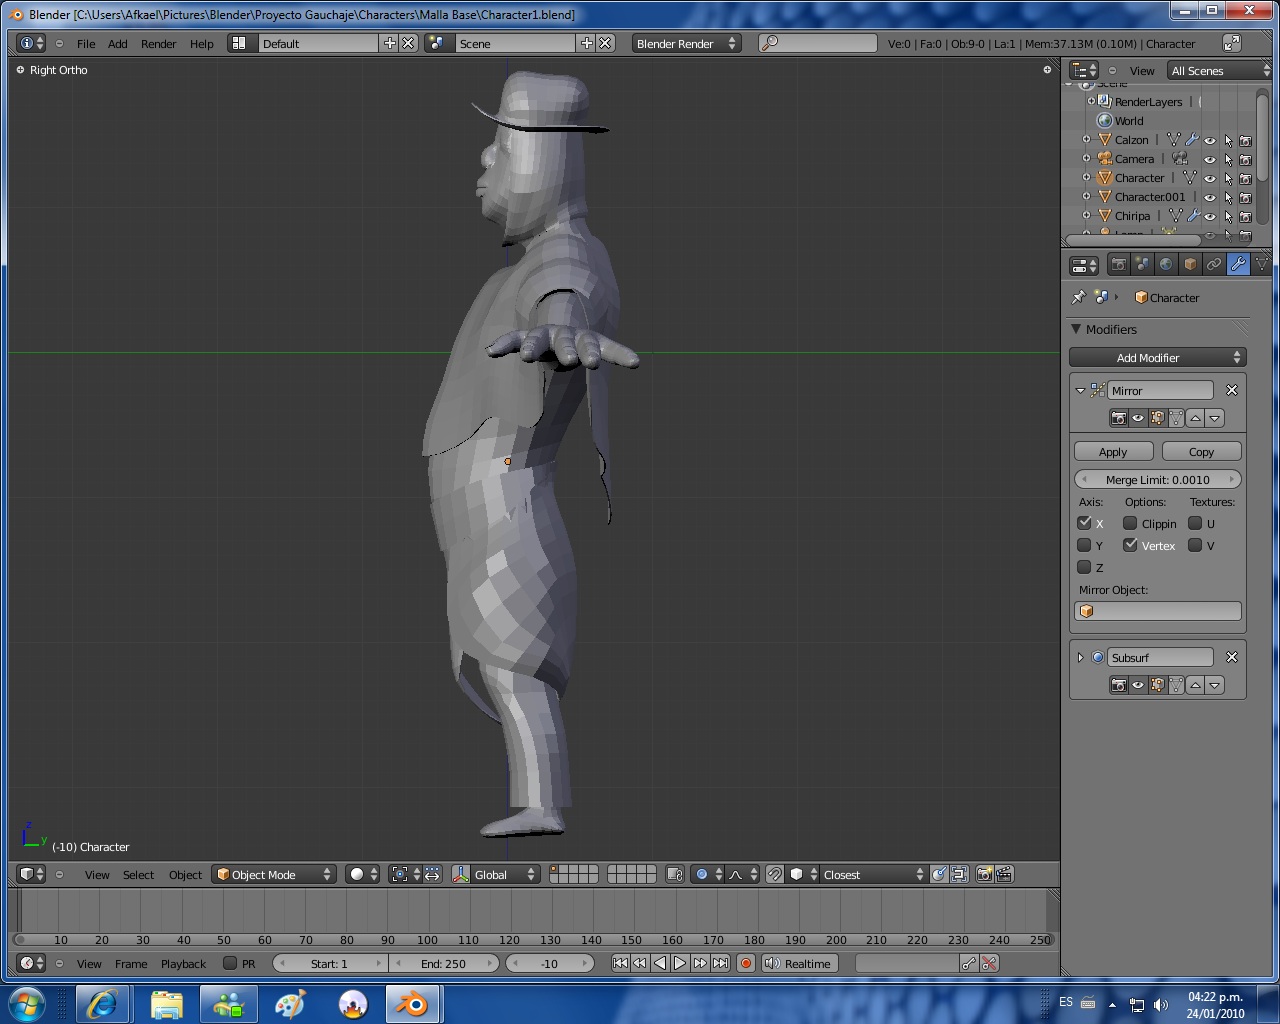Enable the Z axis mirror checkbox
Viewport: 1280px width, 1024px height.
tap(1084, 567)
